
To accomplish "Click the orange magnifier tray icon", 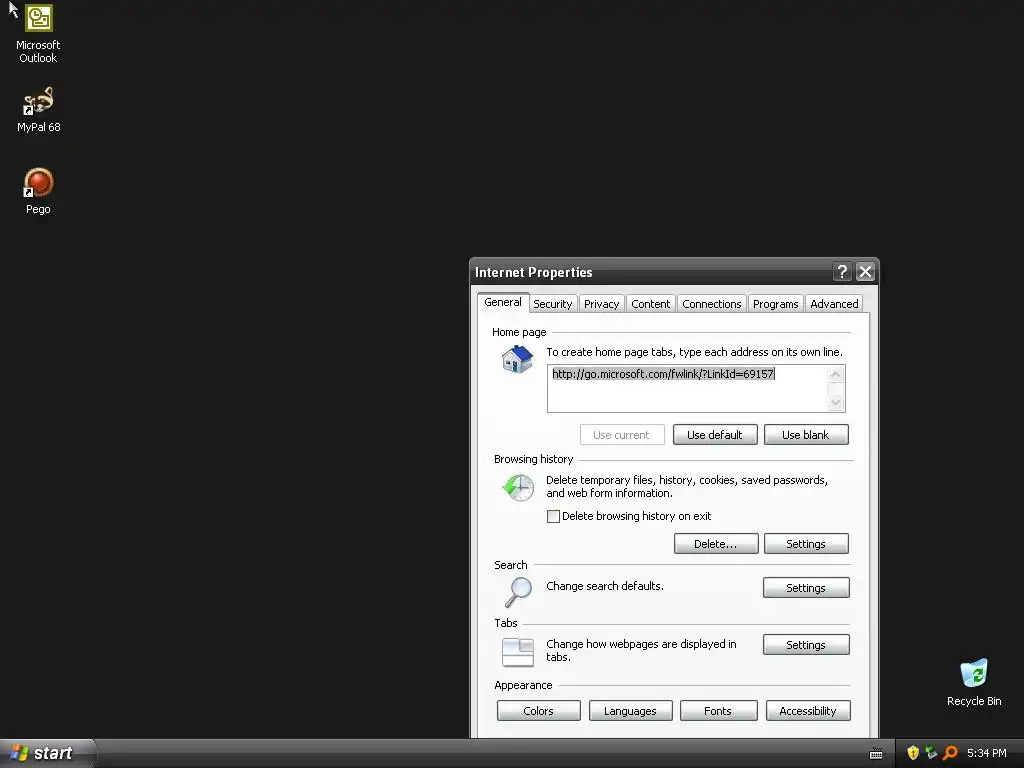I will pos(950,753).
